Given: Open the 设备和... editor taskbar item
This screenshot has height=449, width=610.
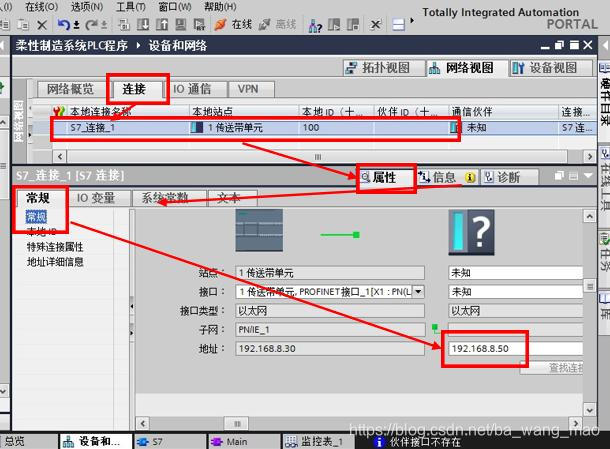Looking at the screenshot, I should pos(95,441).
